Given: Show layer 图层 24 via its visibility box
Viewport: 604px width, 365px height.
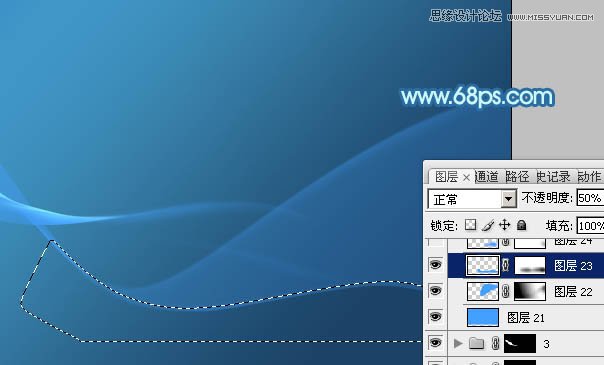Looking at the screenshot, I should click(436, 243).
